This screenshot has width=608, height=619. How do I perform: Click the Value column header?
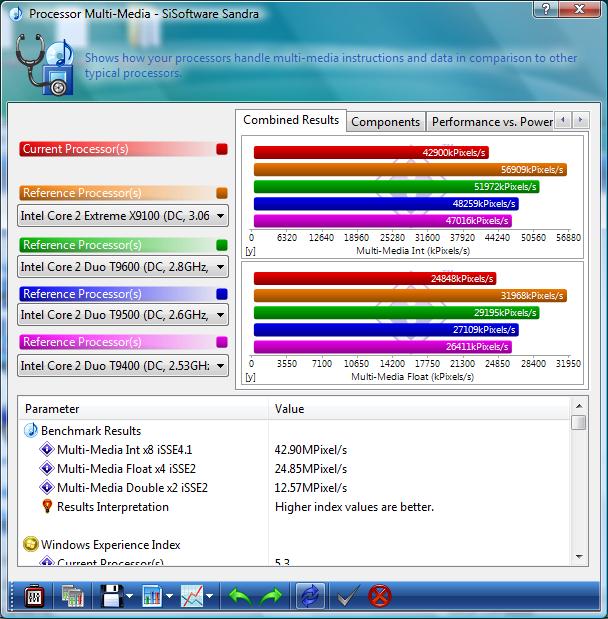[x=419, y=409]
